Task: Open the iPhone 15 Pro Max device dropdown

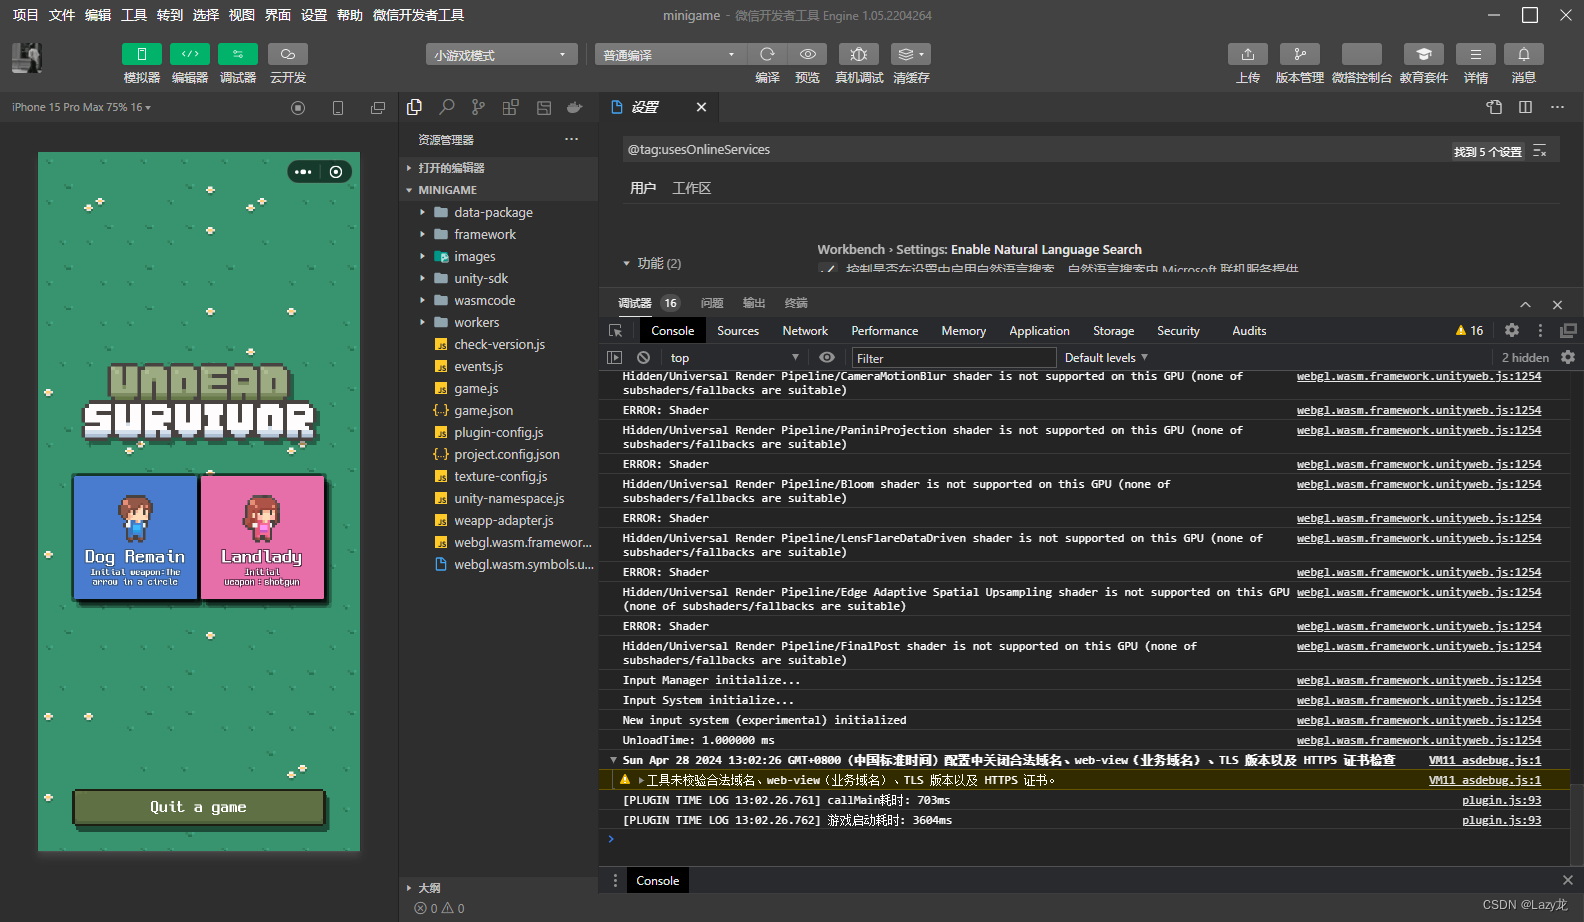Action: (x=81, y=107)
